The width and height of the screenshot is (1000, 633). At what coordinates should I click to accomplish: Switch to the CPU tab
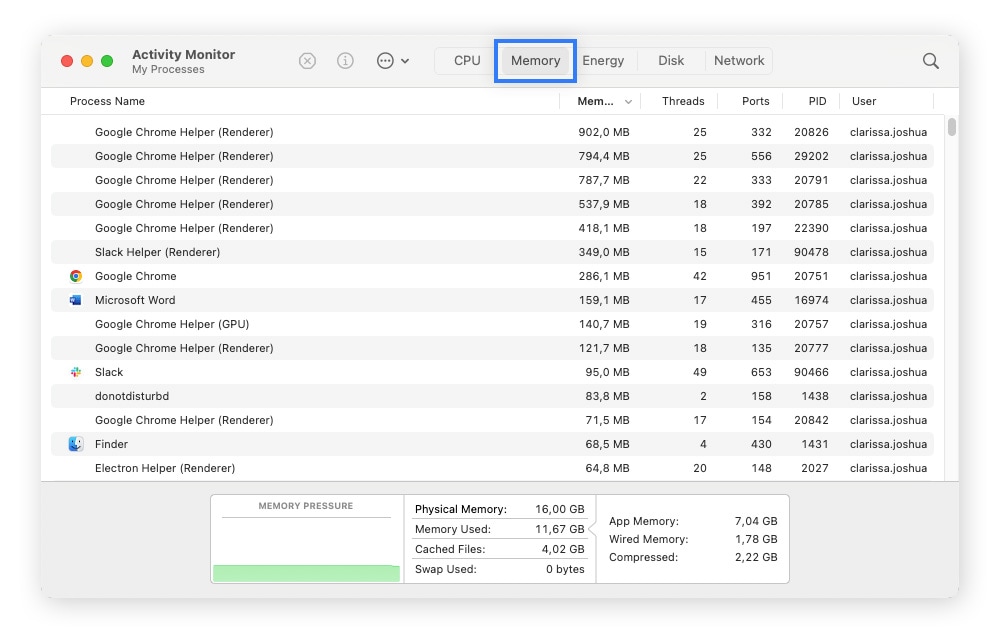point(467,61)
